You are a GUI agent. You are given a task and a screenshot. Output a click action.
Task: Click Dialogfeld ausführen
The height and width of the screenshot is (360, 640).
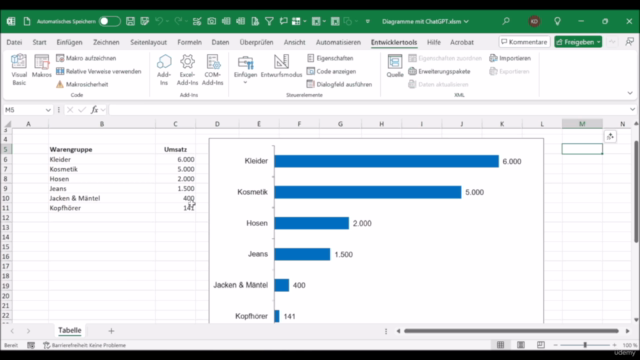pos(339,84)
